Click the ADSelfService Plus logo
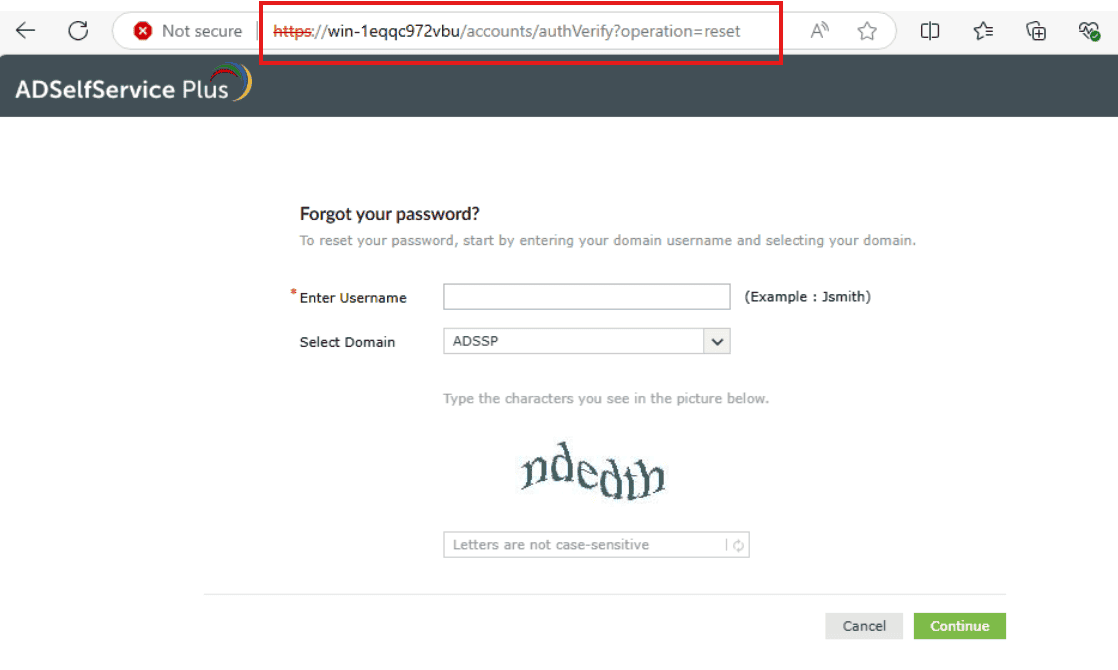The image size is (1118, 670). pos(133,83)
